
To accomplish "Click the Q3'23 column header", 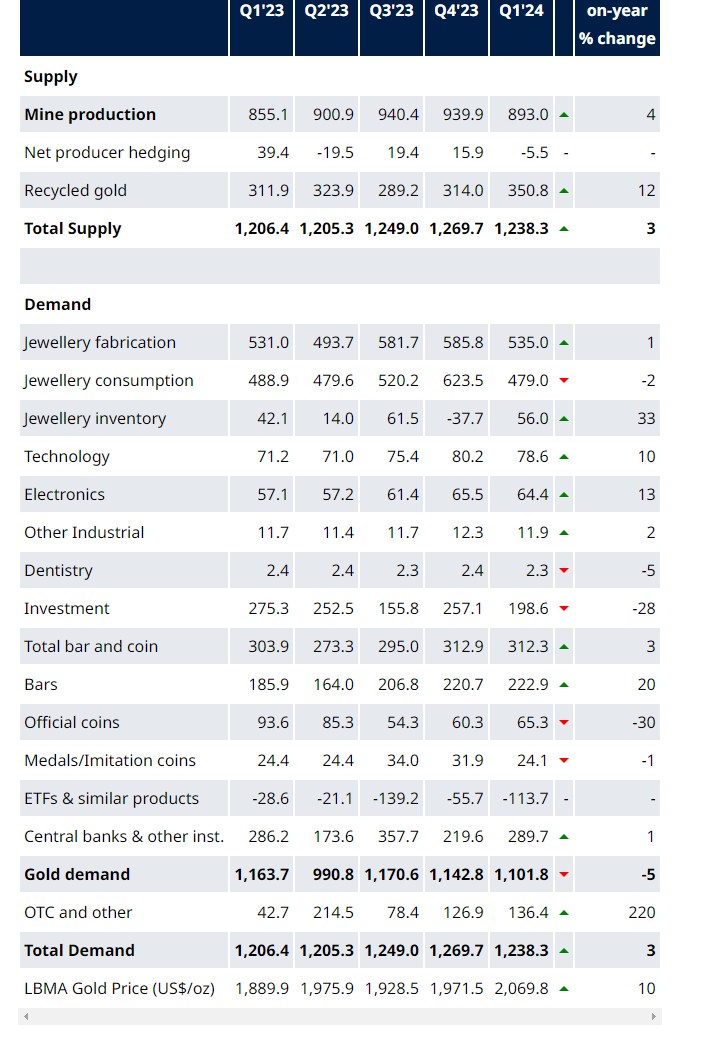I will 392,11.
